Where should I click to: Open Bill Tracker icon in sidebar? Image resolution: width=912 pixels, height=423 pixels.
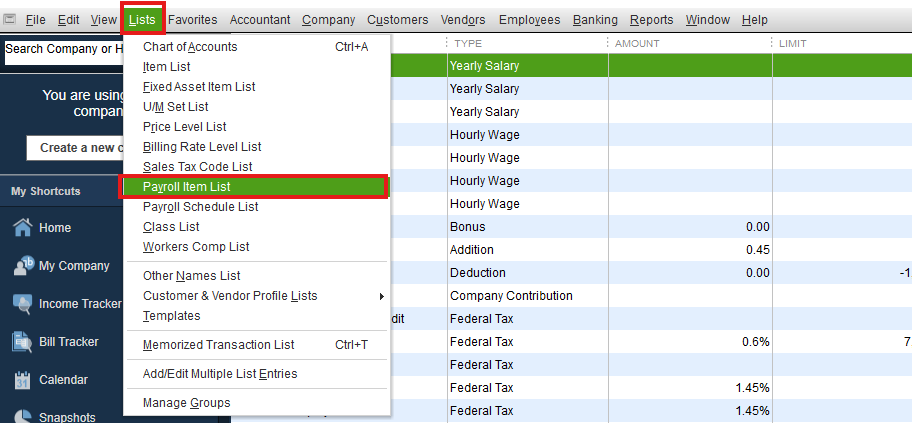point(22,342)
